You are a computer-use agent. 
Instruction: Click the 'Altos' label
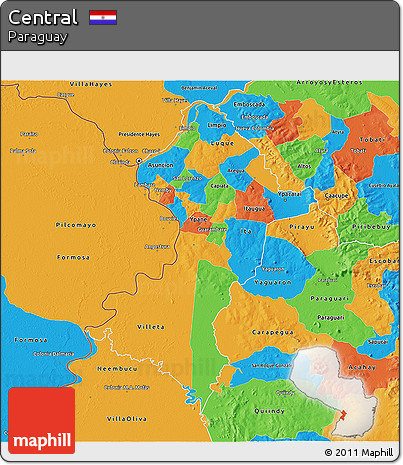coord(304,166)
